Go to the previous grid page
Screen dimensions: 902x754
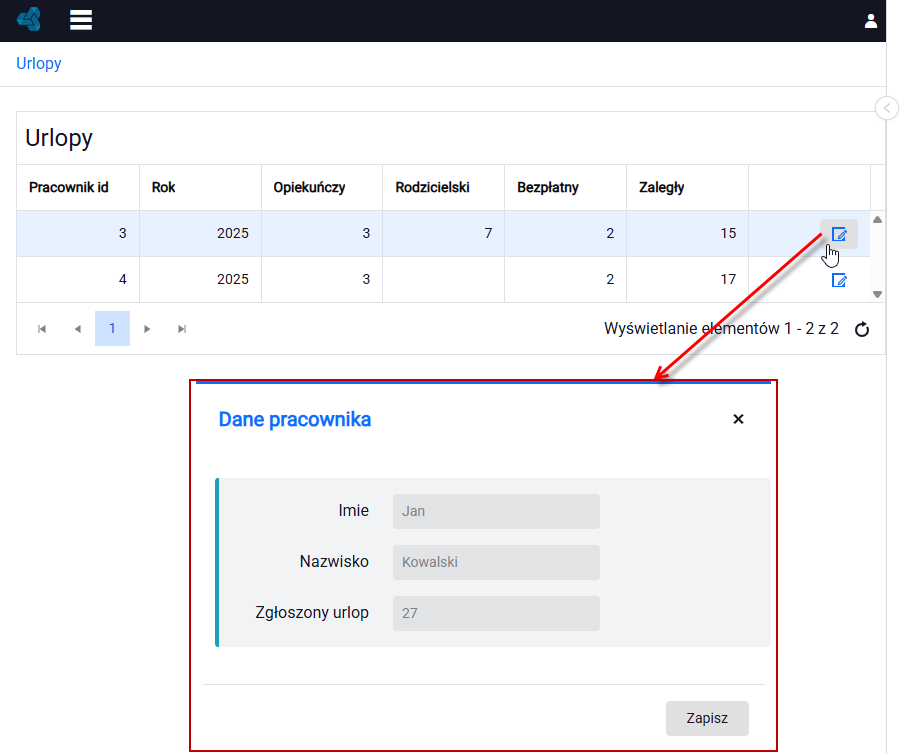(x=78, y=329)
